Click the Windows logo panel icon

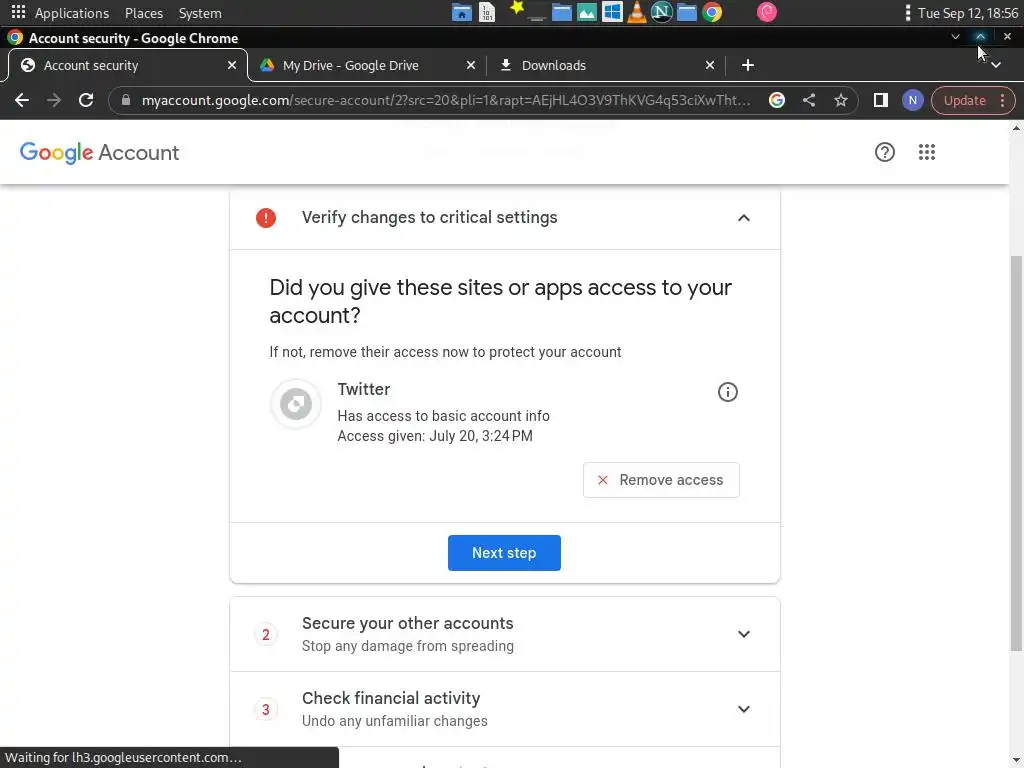coord(612,12)
